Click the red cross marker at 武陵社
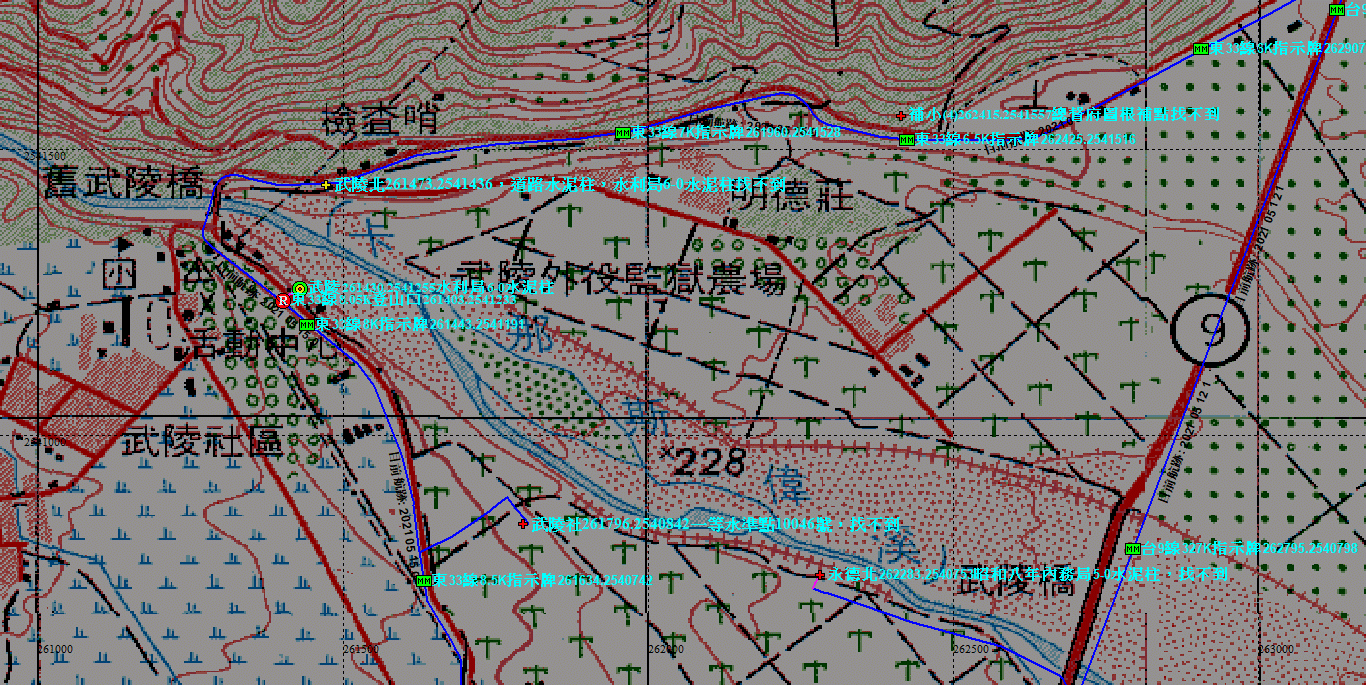Screen dimensions: 1366x685 tap(523, 523)
